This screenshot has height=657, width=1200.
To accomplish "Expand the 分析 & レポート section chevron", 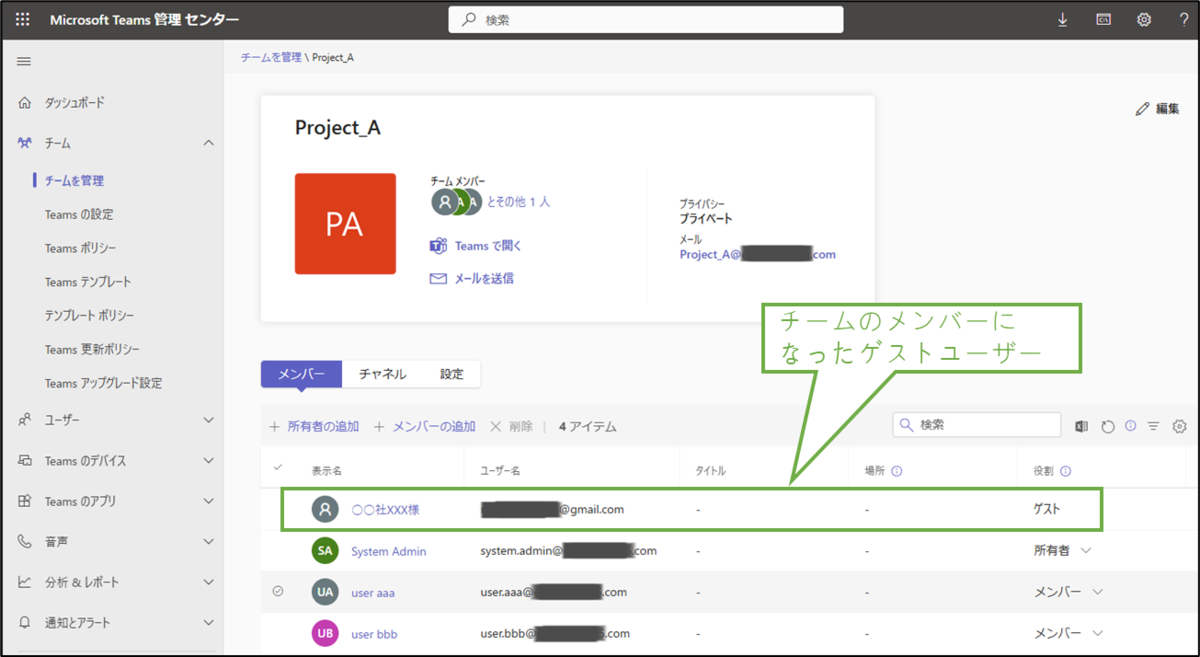I will click(208, 582).
